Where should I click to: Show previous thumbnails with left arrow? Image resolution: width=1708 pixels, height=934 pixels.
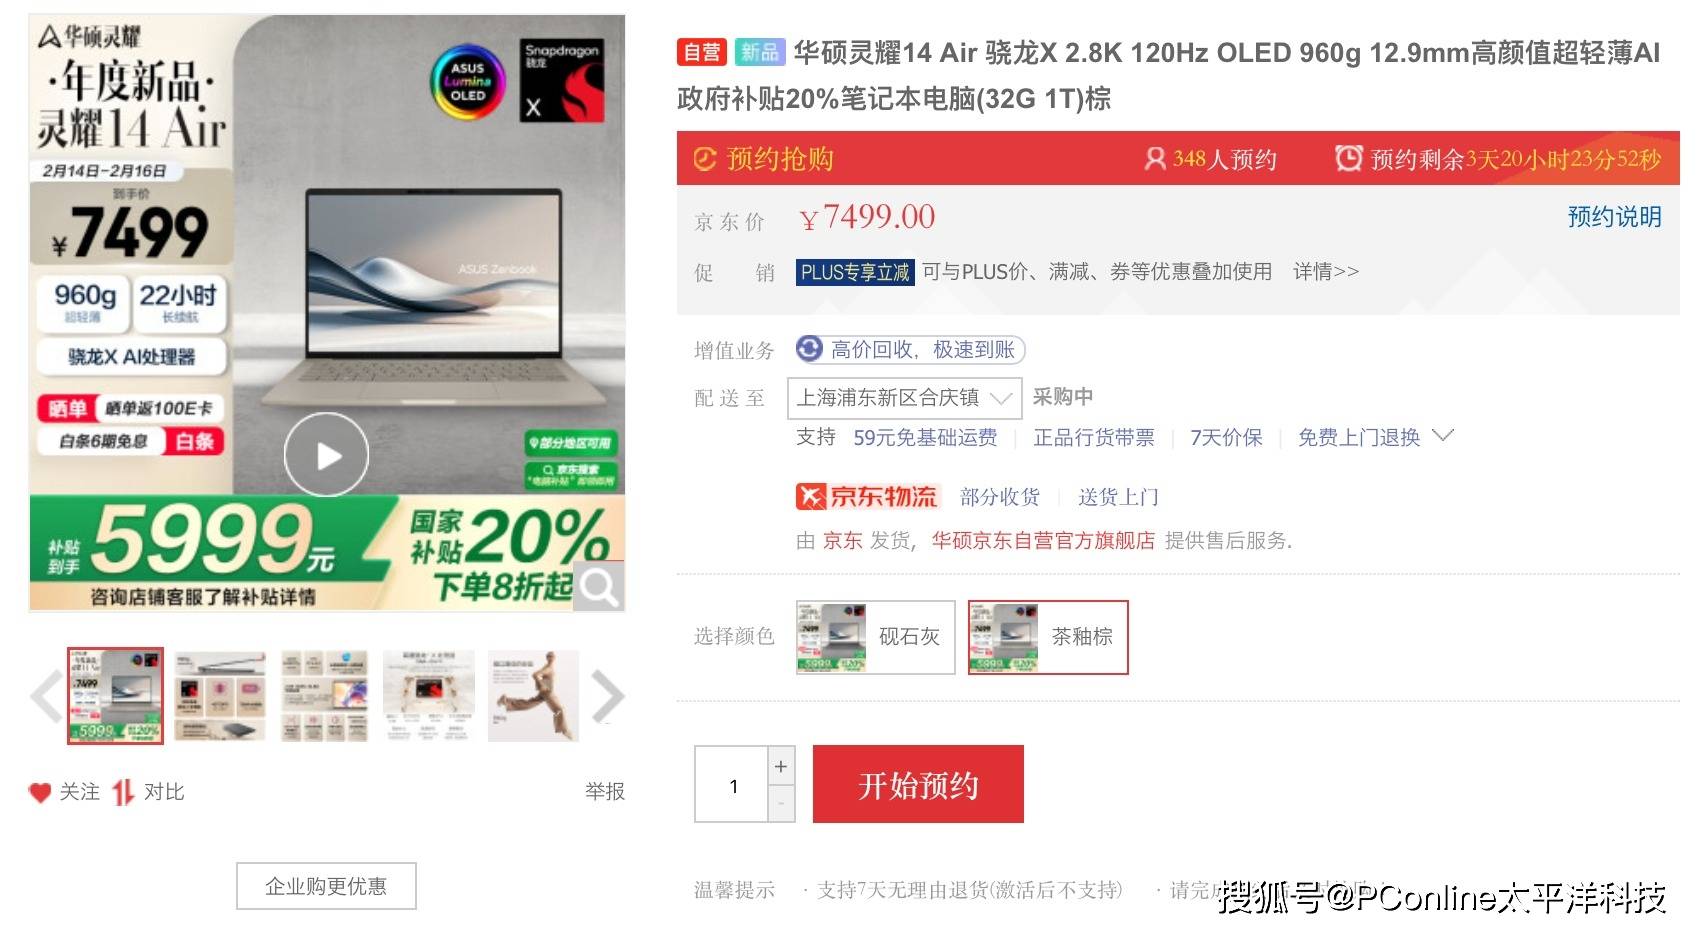pyautogui.click(x=46, y=697)
